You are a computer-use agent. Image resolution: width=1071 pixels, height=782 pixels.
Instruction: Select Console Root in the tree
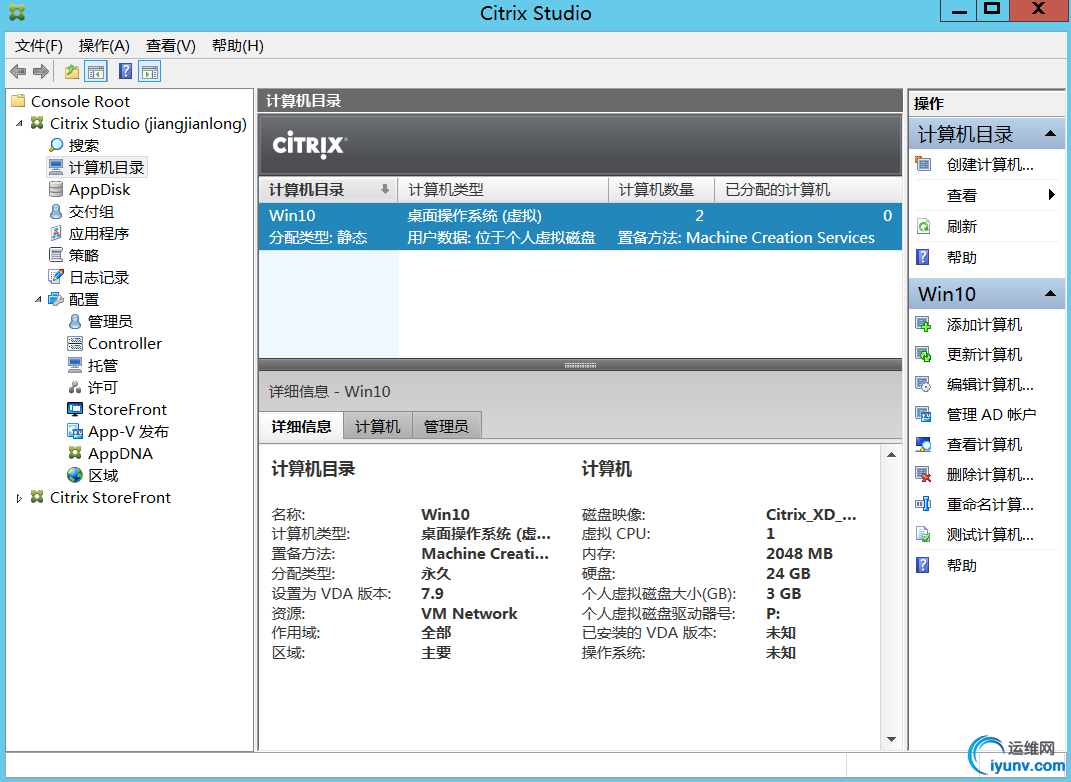[80, 102]
